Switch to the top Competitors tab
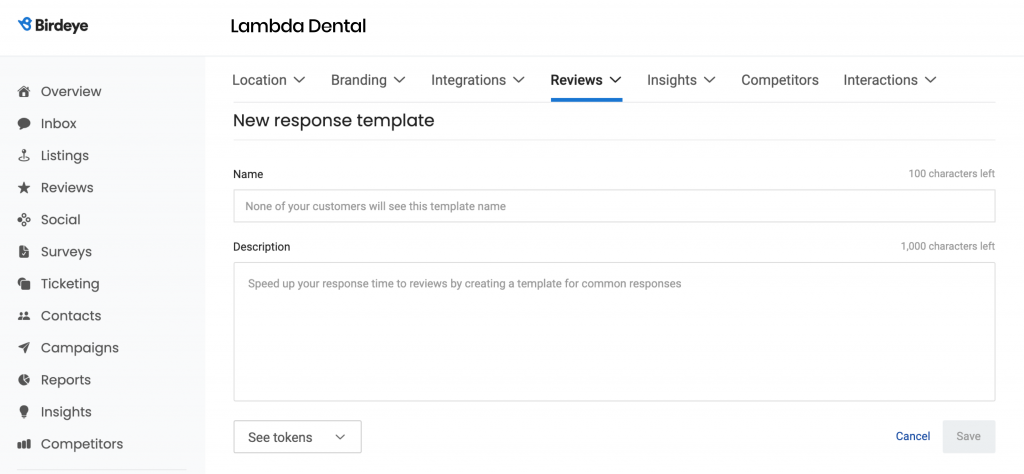 (780, 80)
